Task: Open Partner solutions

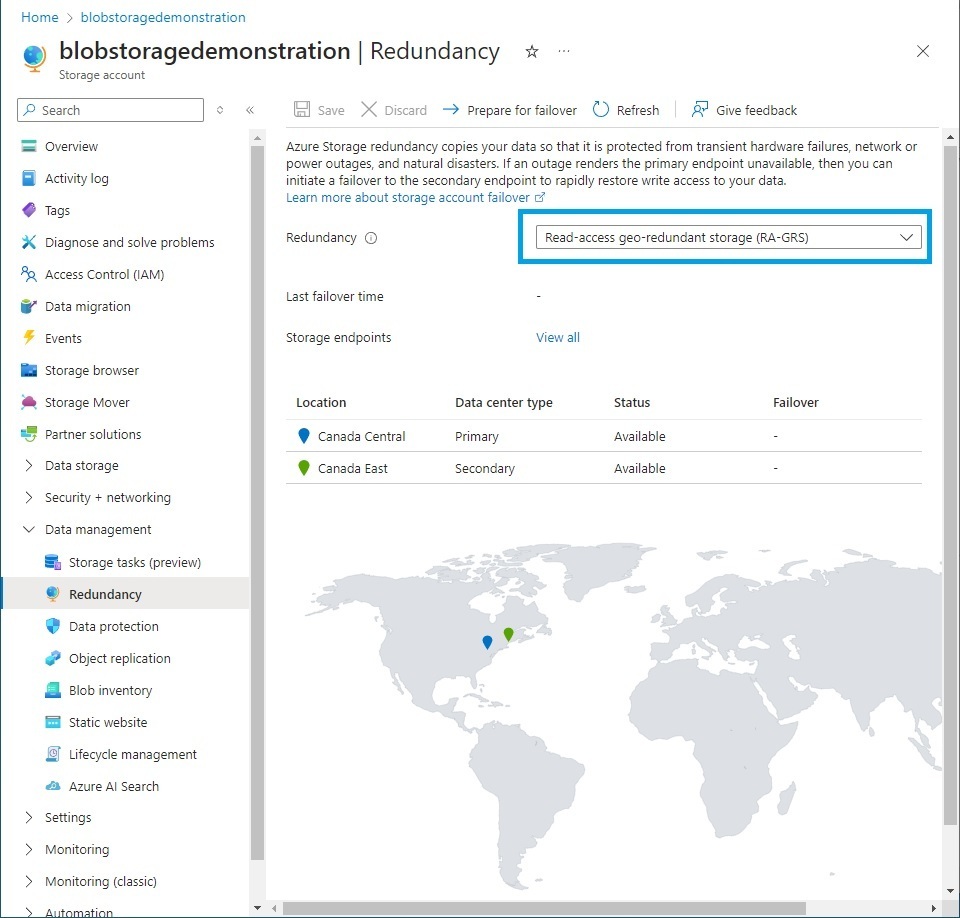Action: click(x=93, y=434)
